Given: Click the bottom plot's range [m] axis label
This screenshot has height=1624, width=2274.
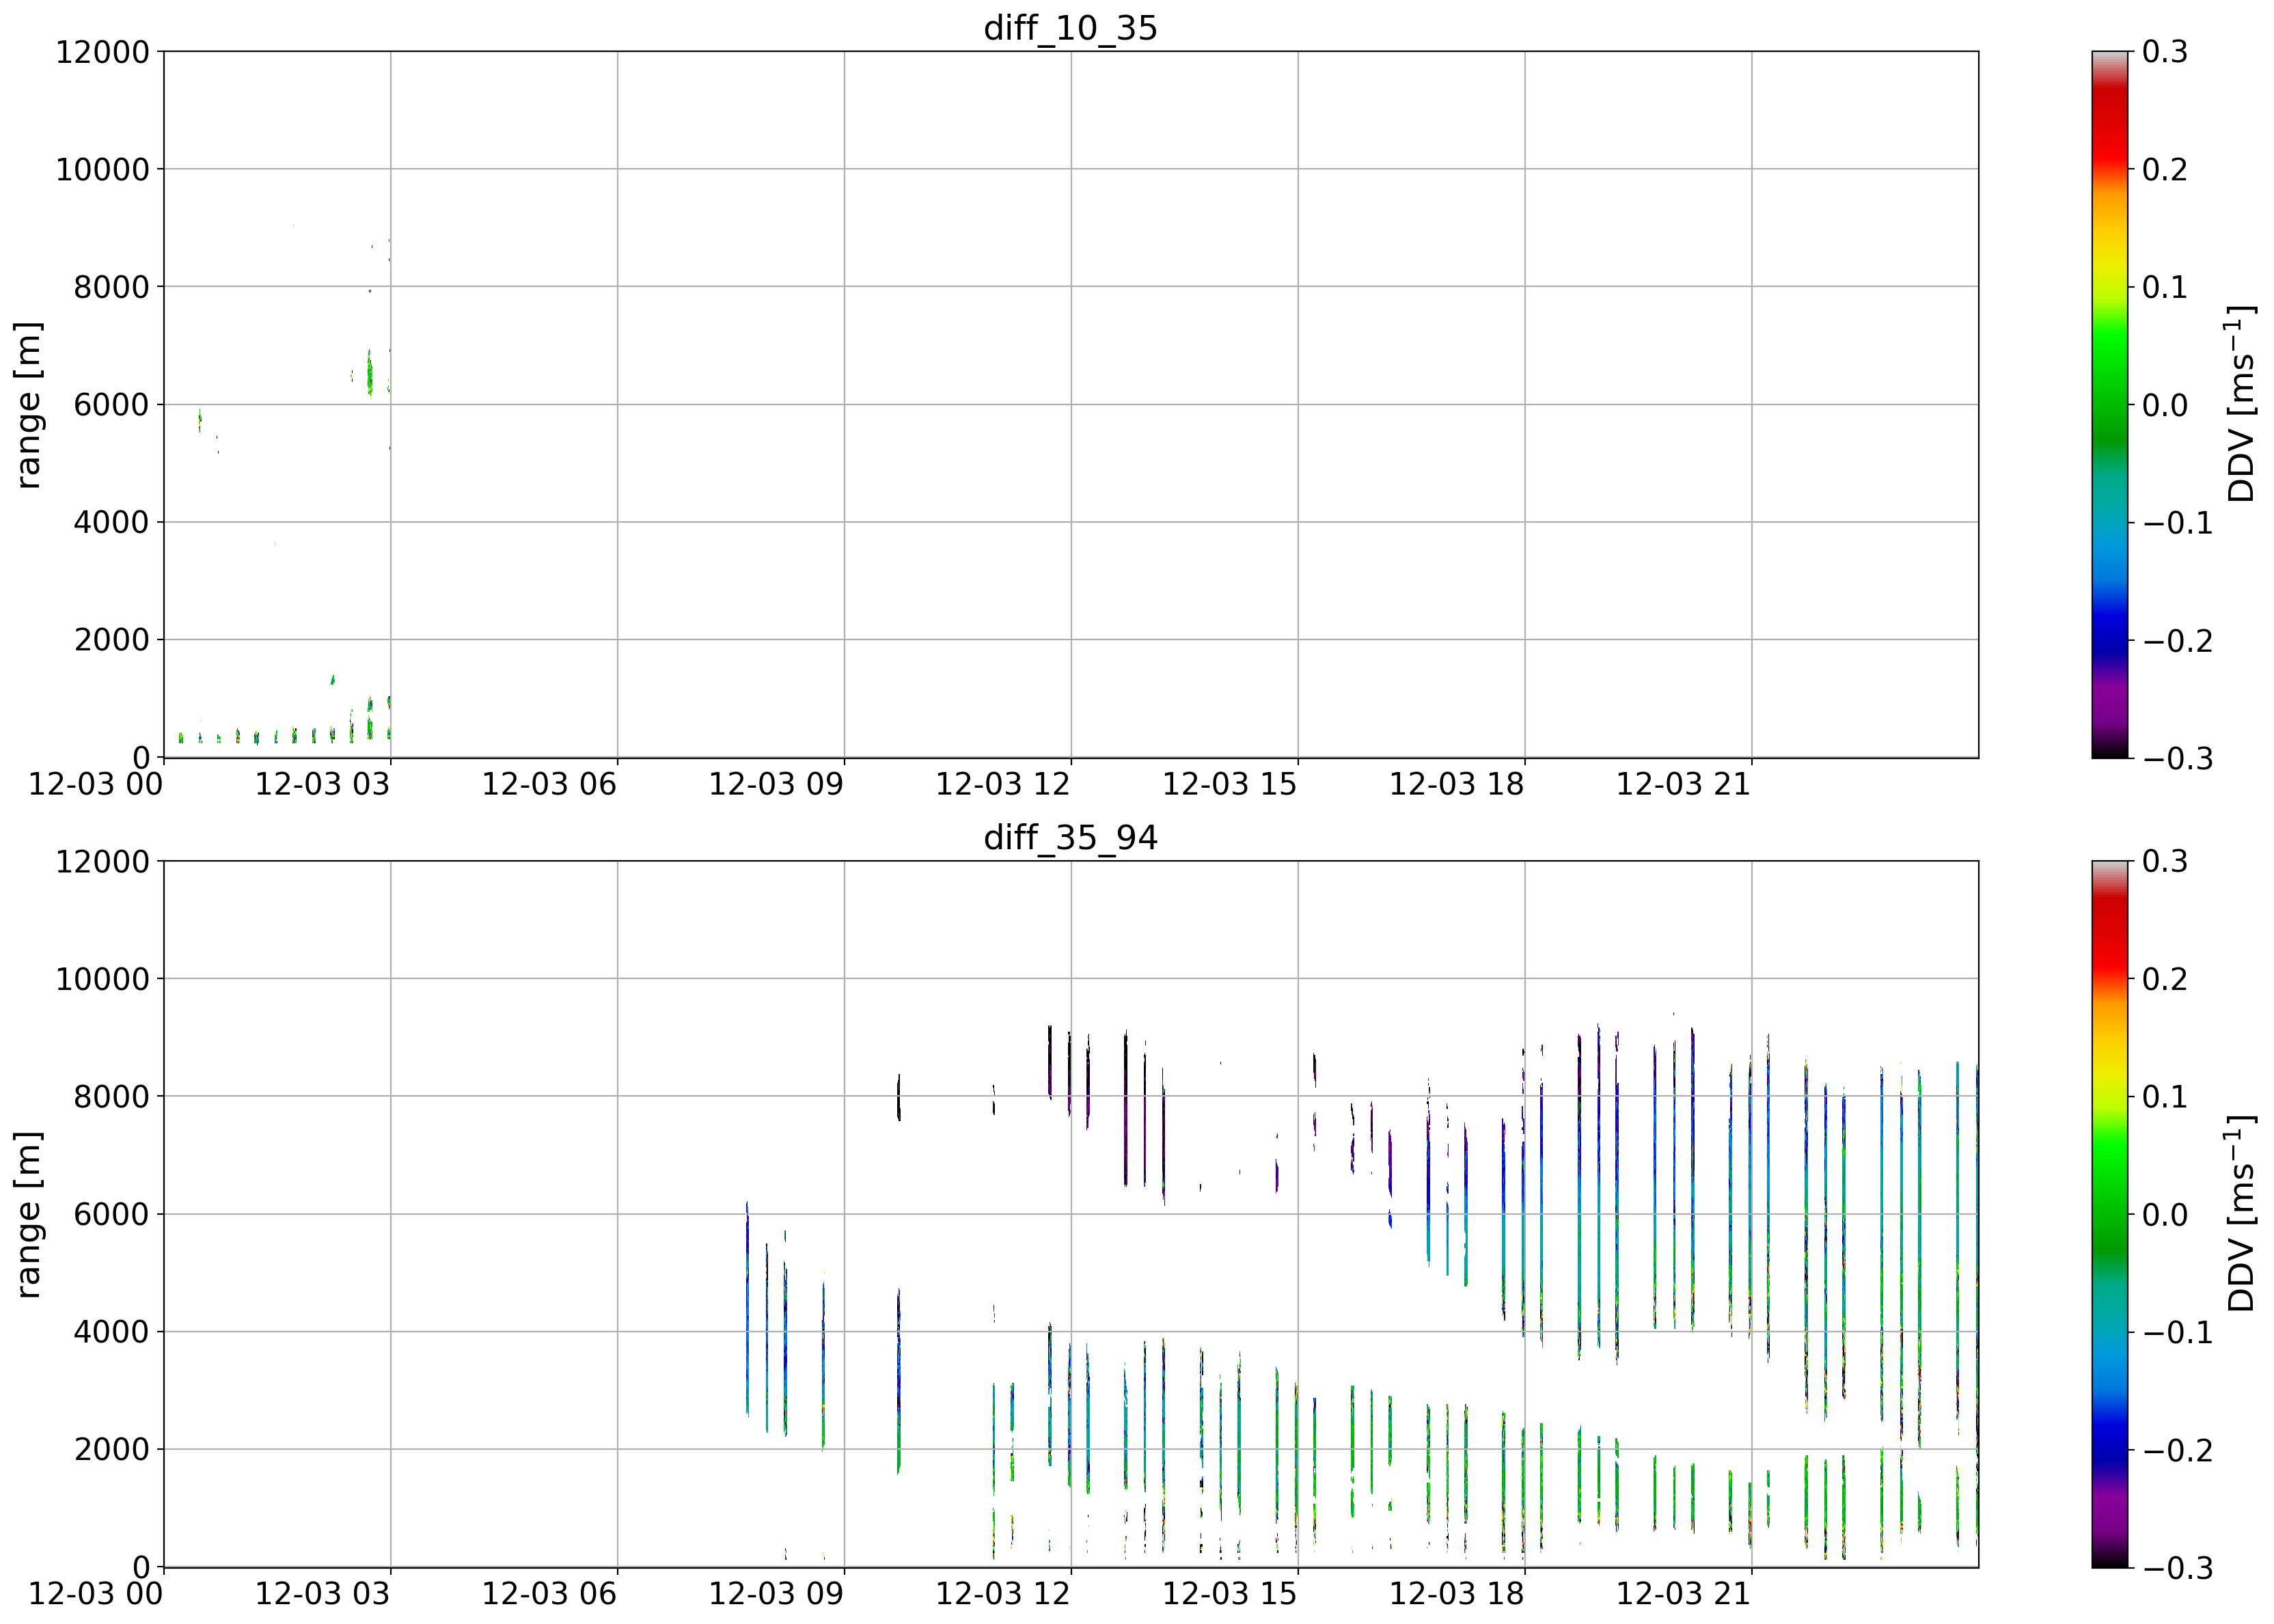Looking at the screenshot, I should click(x=29, y=1214).
